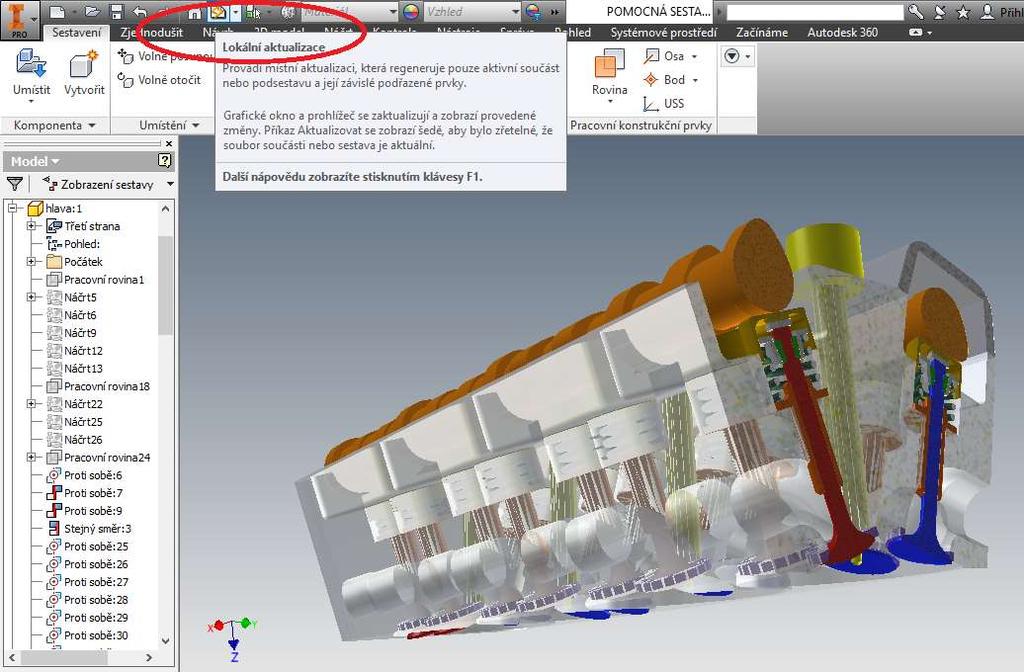Select Pracovní rovina1 in the tree
The height and width of the screenshot is (672, 1024).
pyautogui.click(x=95, y=280)
